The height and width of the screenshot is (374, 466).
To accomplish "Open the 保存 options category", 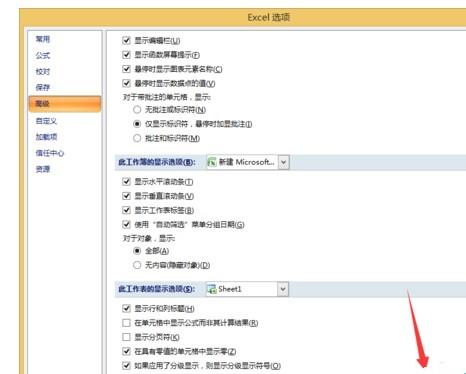I will coord(43,88).
